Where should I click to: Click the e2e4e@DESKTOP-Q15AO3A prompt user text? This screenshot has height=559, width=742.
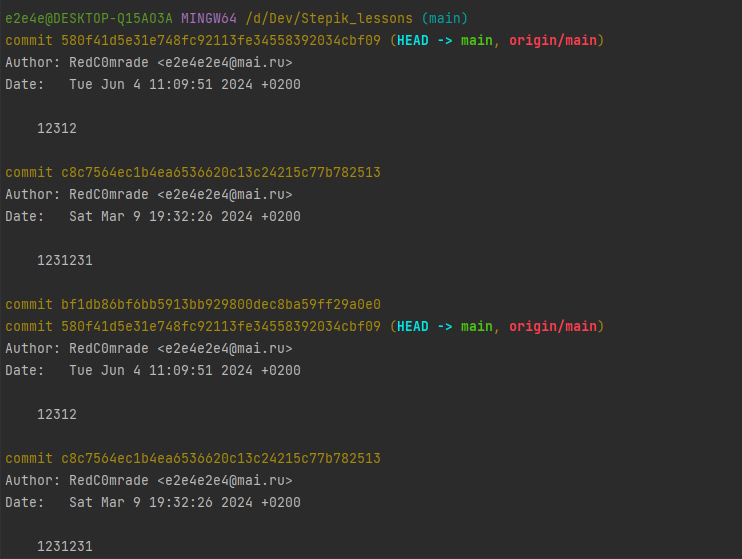(89, 18)
